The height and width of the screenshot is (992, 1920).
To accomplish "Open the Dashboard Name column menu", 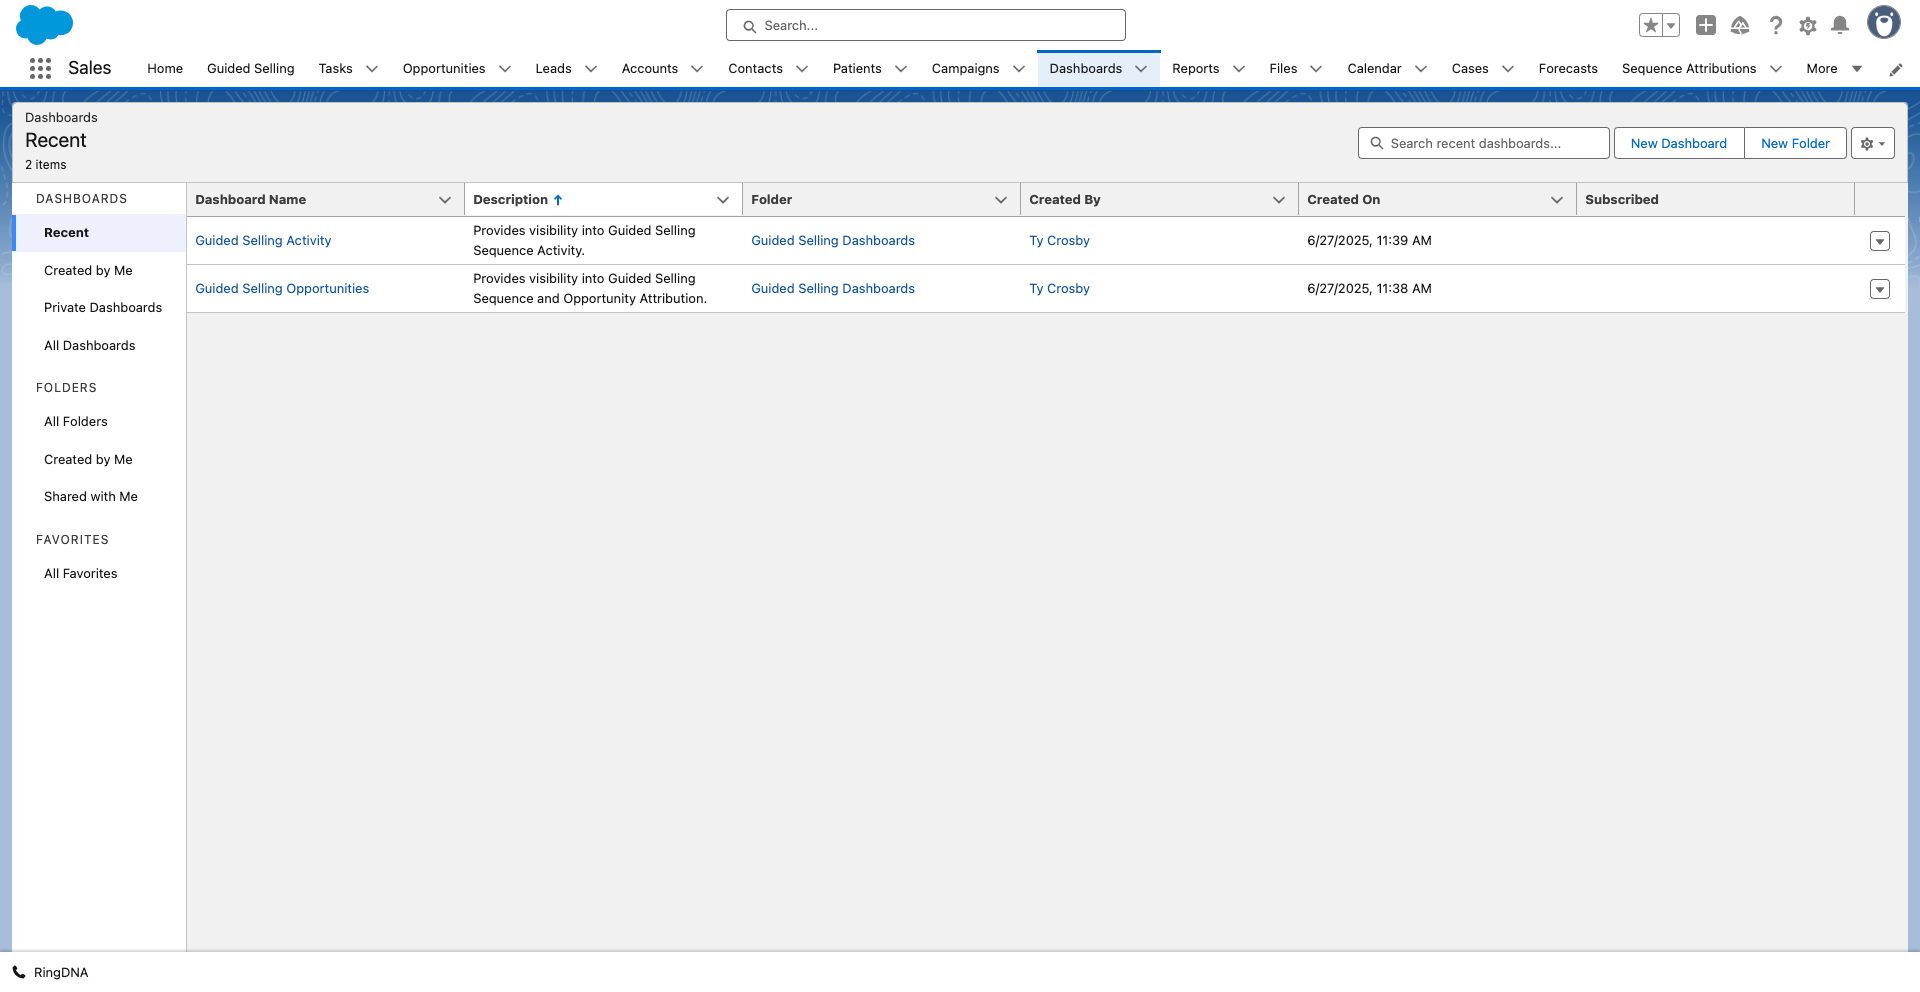I will point(445,200).
